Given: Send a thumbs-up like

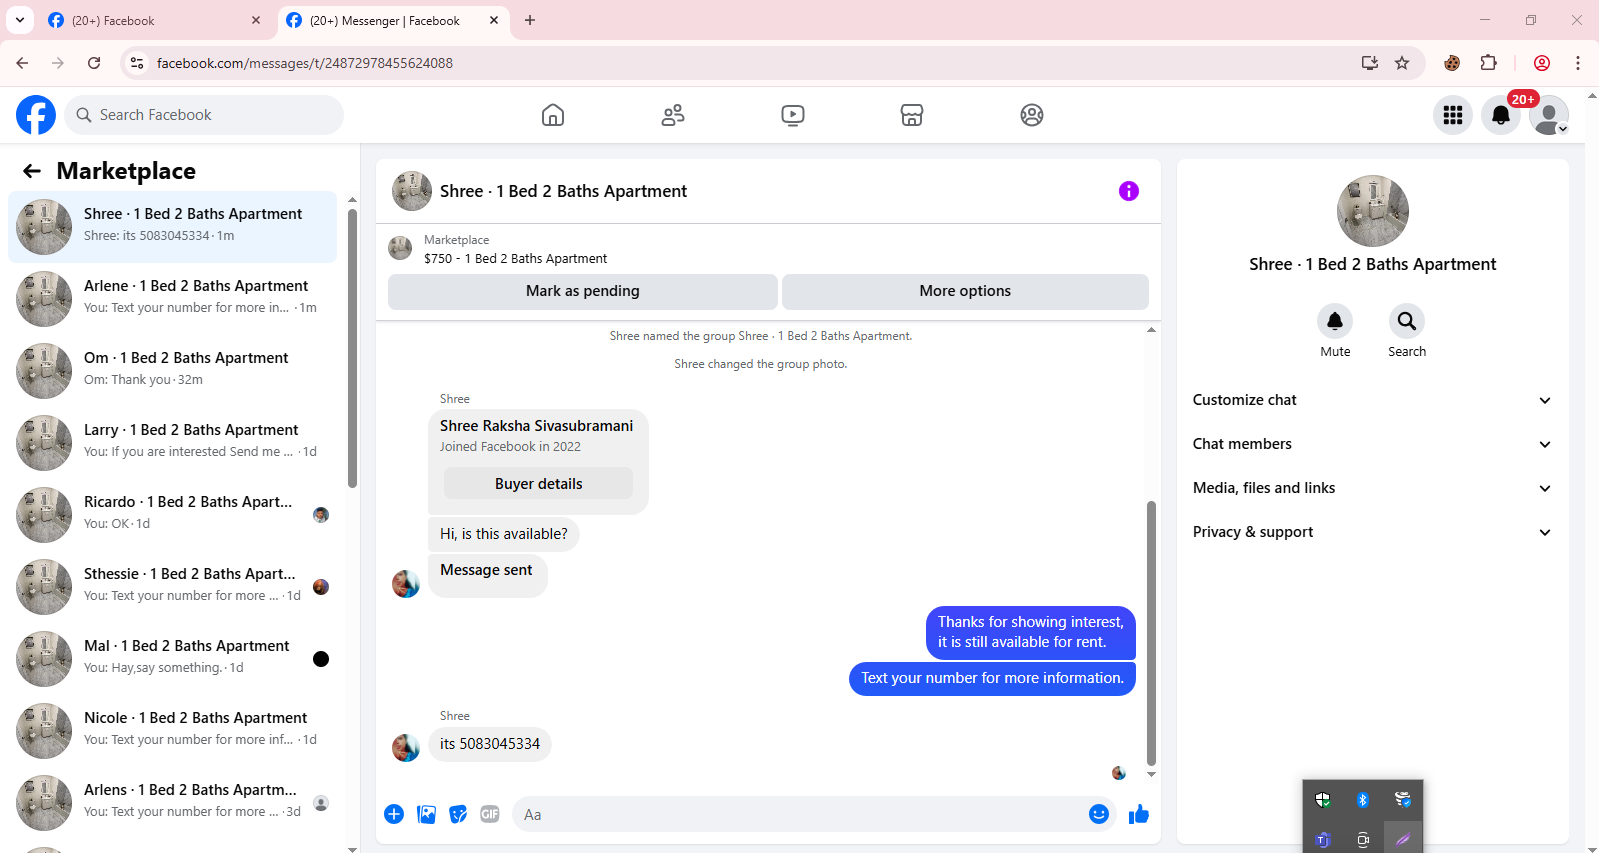Looking at the screenshot, I should click(x=1139, y=814).
